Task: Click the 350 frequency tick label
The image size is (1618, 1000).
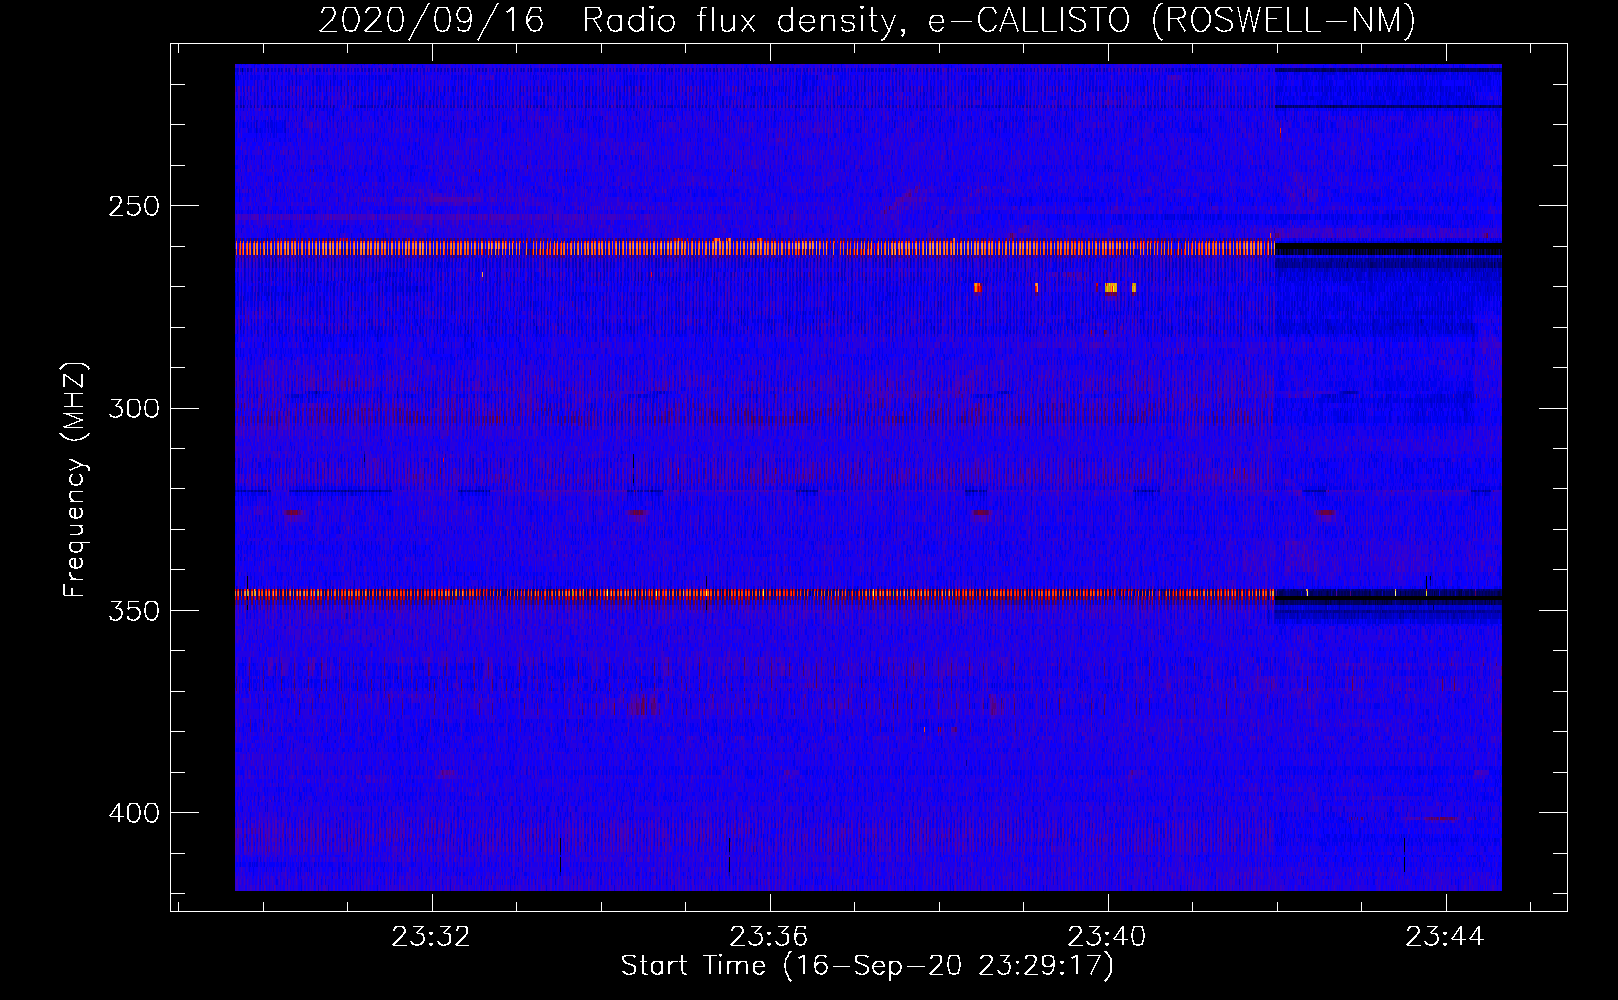Action: point(134,610)
